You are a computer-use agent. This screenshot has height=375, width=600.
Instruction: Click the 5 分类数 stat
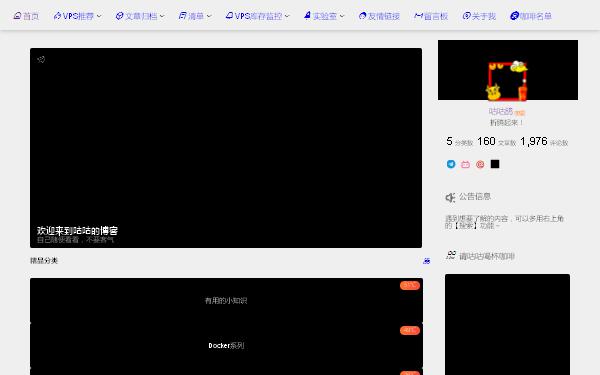460,142
